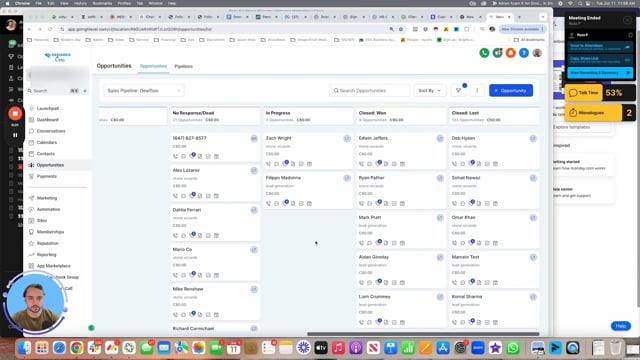Click the Talk Time widget
Screen dimensions: 640x360
pyautogui.click(x=600, y=93)
